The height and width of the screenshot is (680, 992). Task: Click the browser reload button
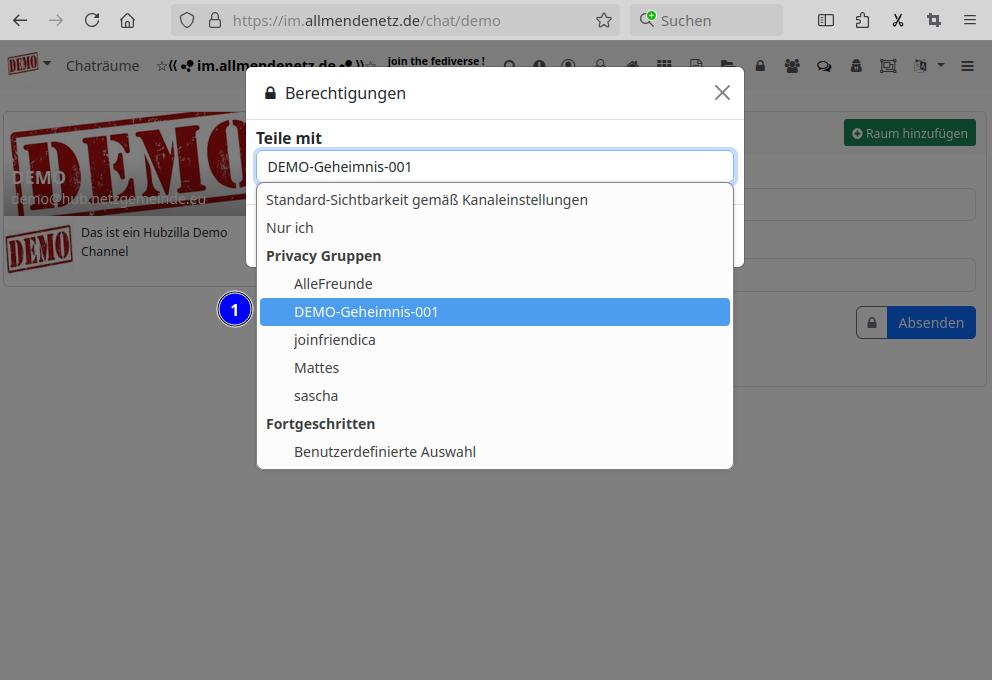click(x=92, y=20)
